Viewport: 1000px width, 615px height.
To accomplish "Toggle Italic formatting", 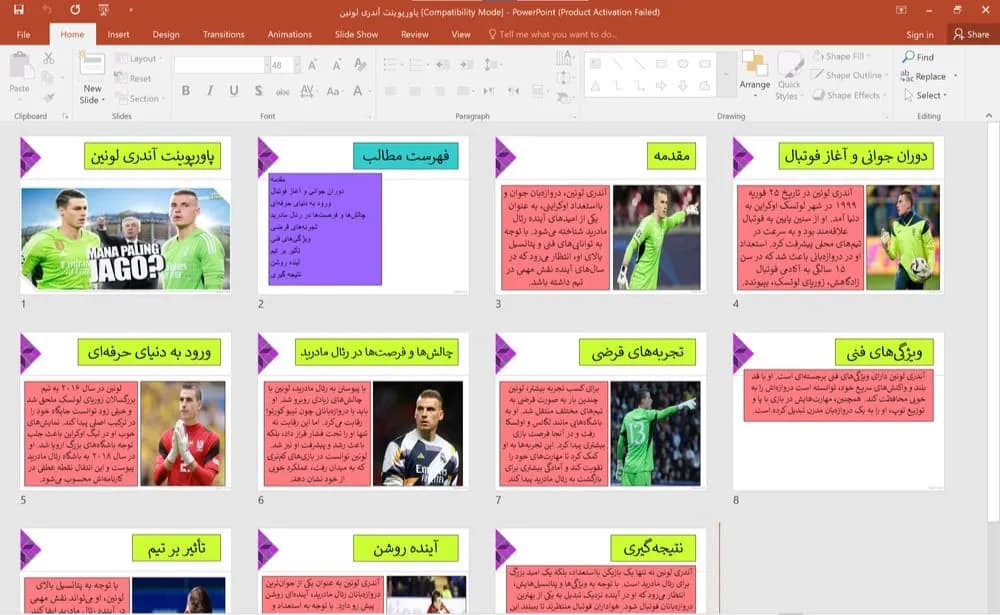I will click(210, 91).
